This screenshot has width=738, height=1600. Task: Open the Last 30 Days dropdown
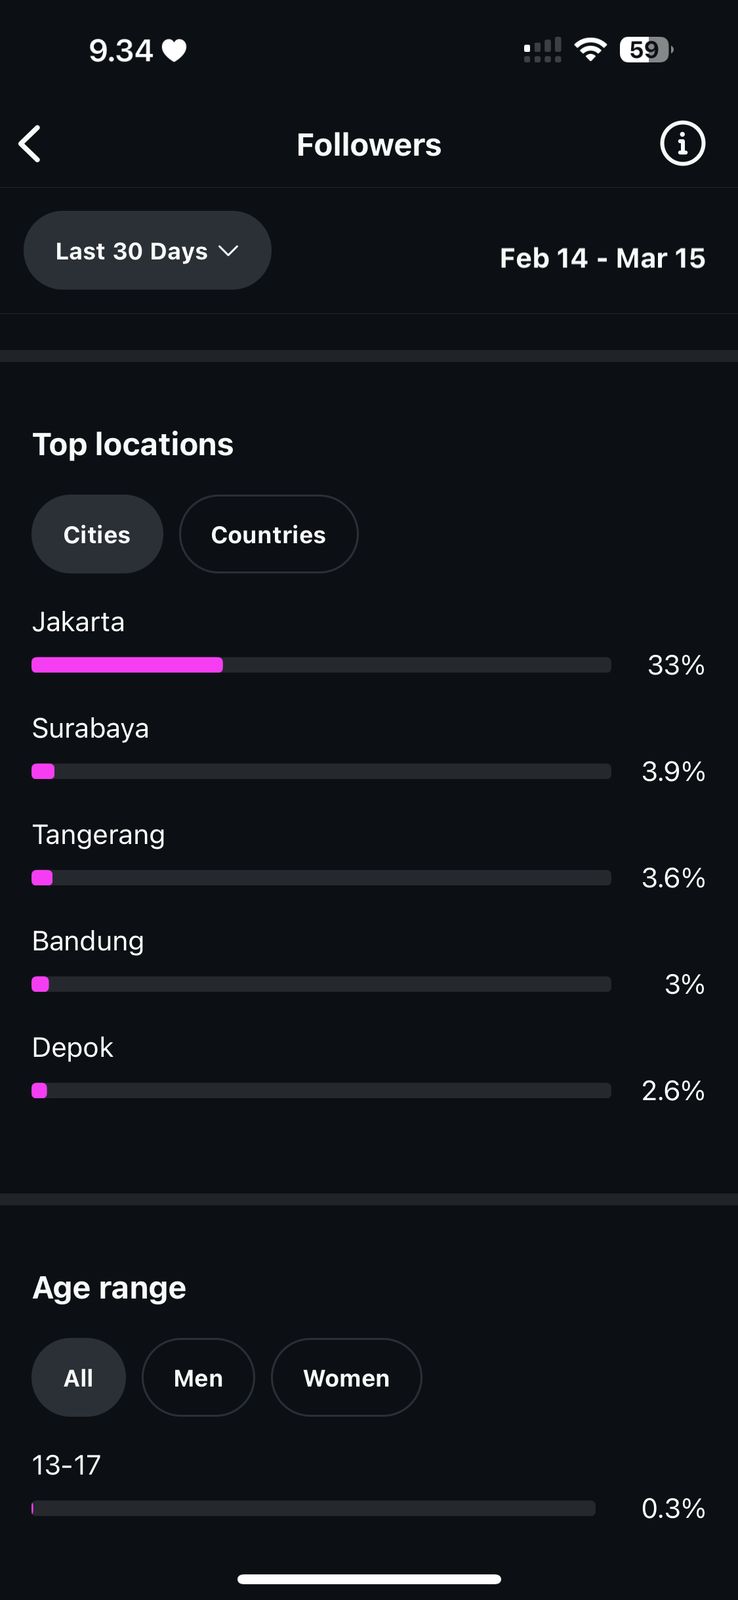[147, 251]
